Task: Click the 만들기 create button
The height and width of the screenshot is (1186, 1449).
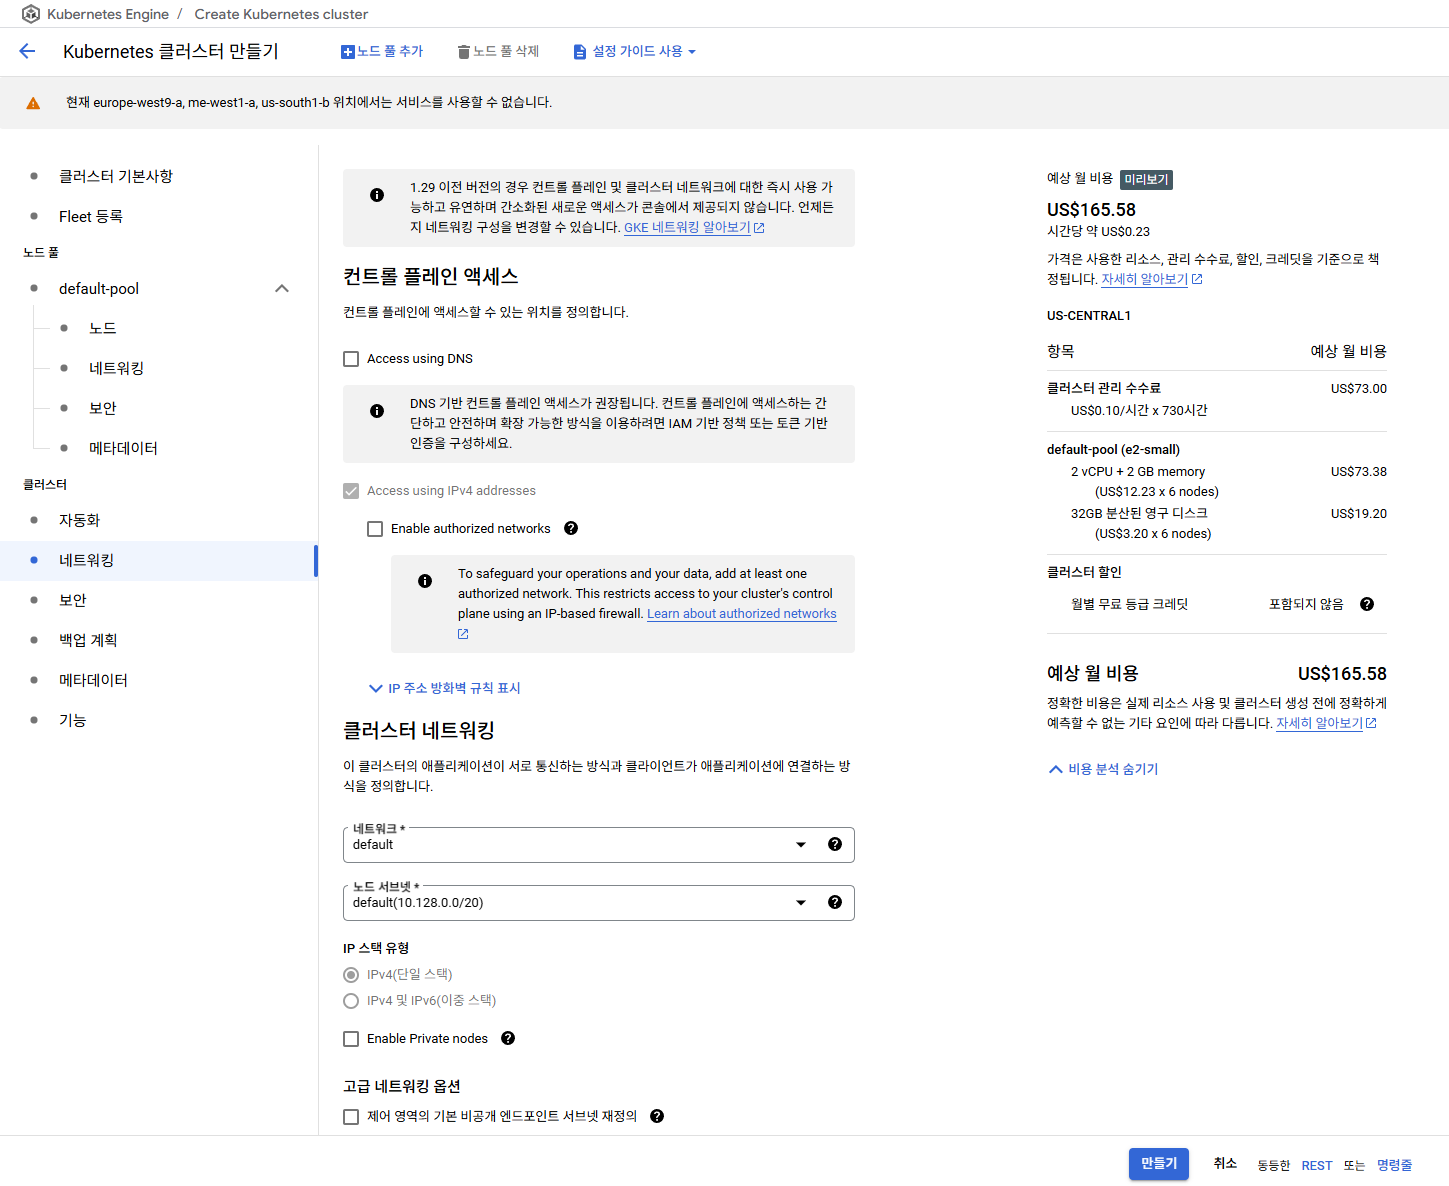Action: [1159, 1164]
